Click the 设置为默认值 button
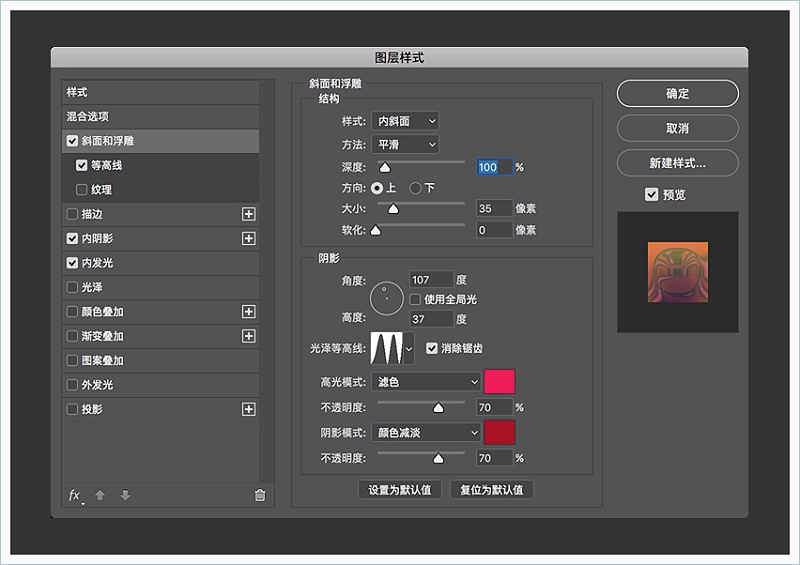800x565 pixels. 399,490
